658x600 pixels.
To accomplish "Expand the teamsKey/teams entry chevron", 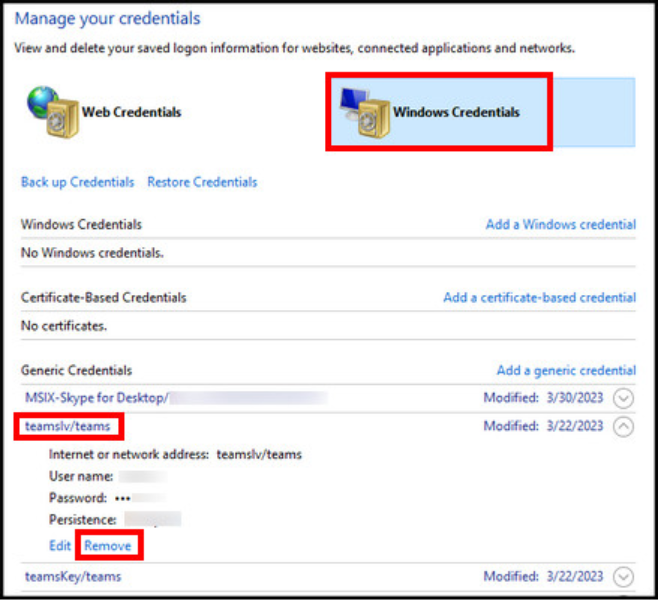I will 623,577.
